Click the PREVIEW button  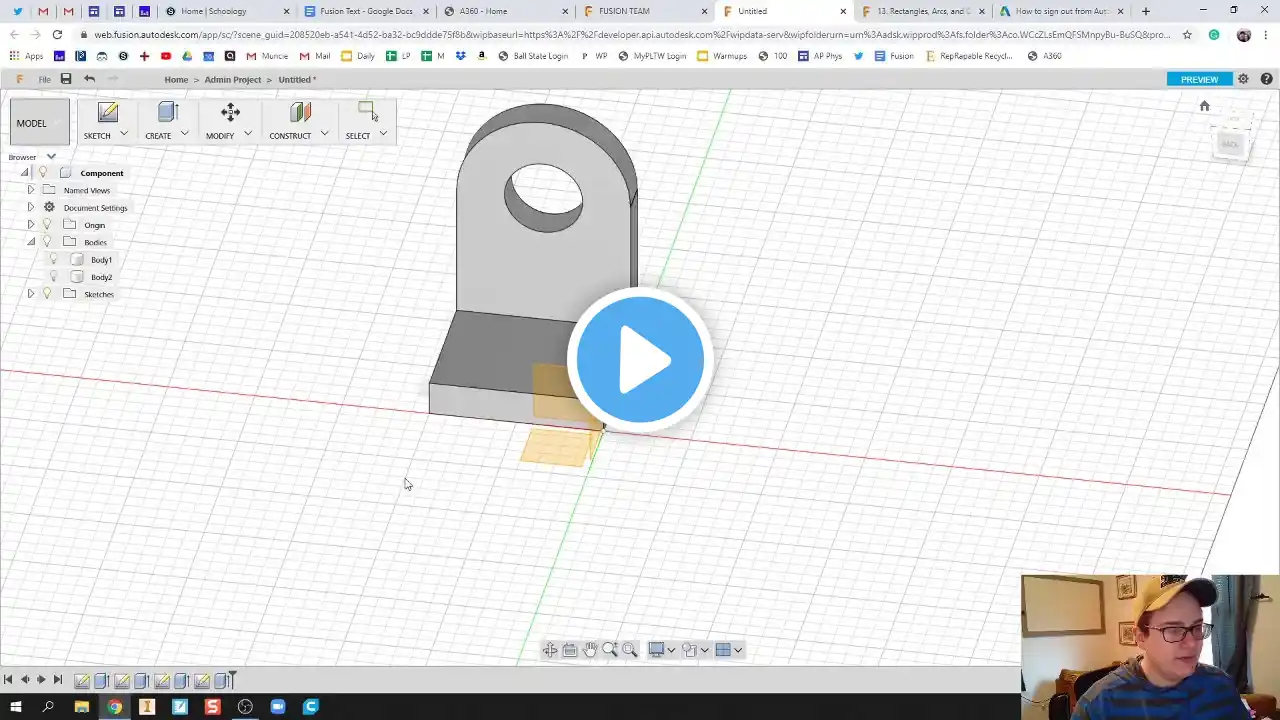tap(1199, 79)
